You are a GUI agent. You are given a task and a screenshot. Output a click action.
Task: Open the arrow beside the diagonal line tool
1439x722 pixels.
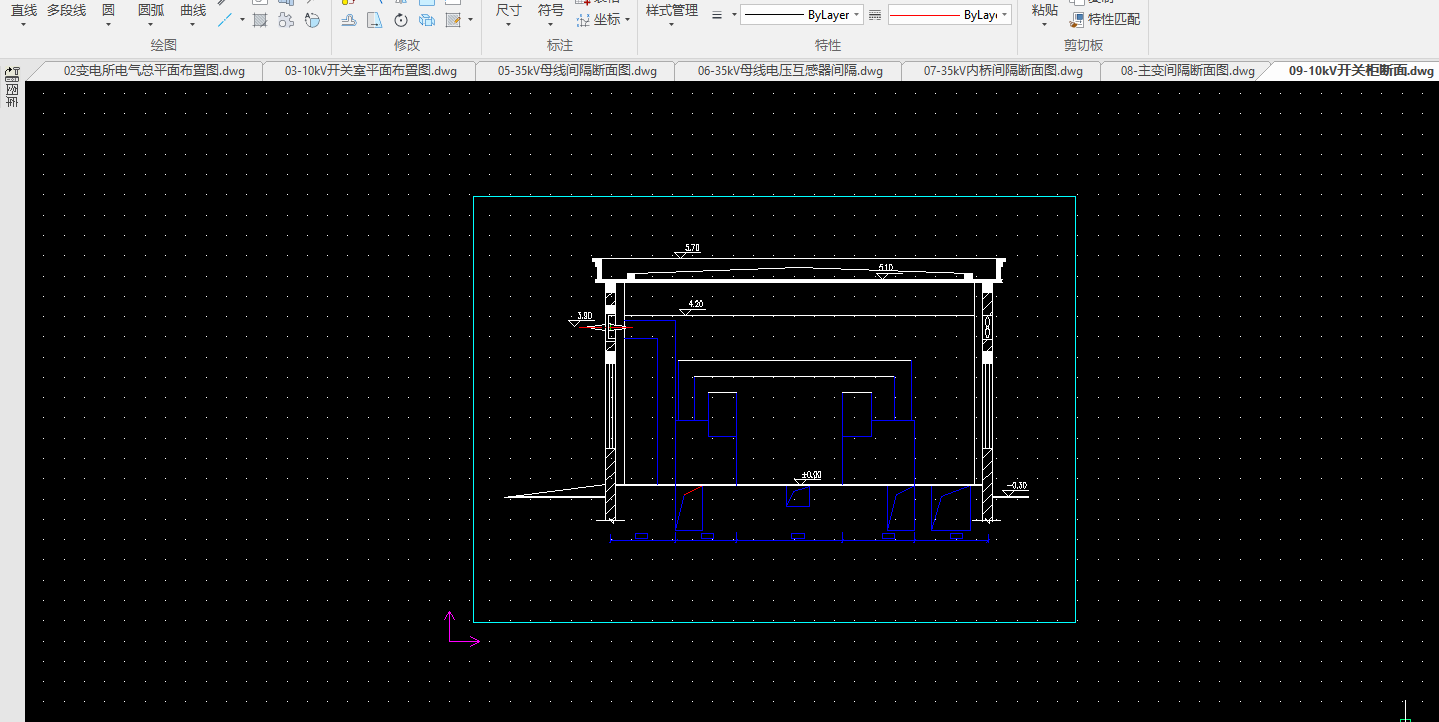coord(242,19)
